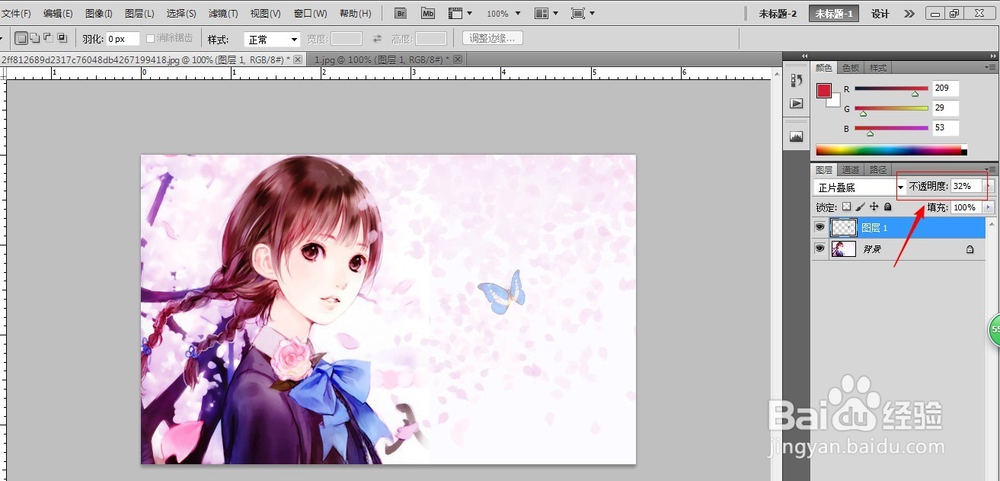
Task: Click the Screen Mode icon
Action: pos(578,13)
